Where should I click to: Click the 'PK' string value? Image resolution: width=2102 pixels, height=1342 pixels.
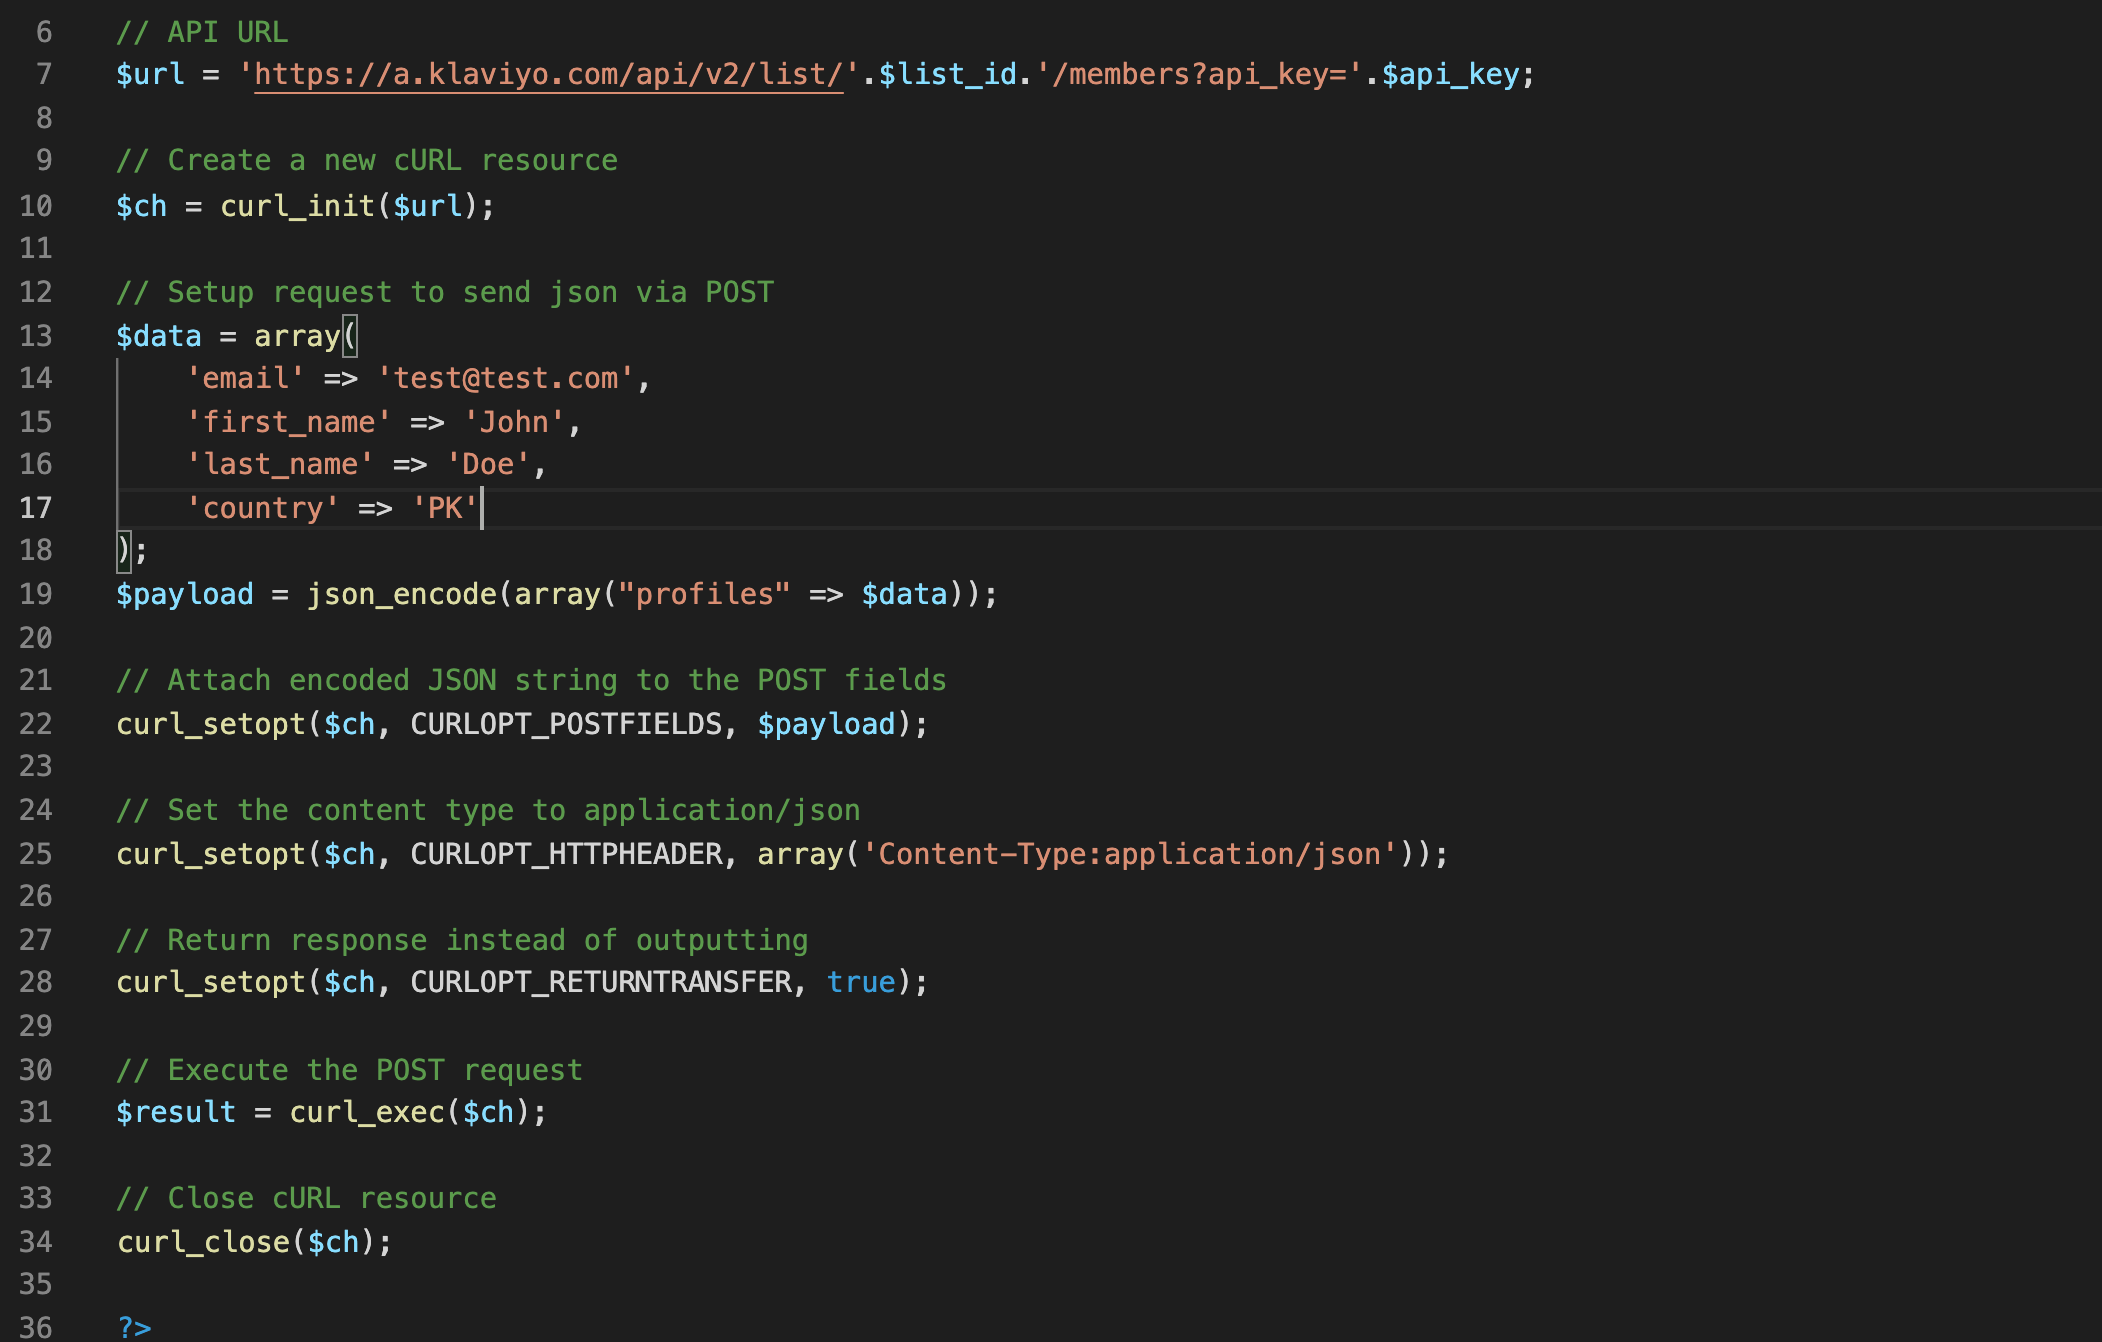445,508
